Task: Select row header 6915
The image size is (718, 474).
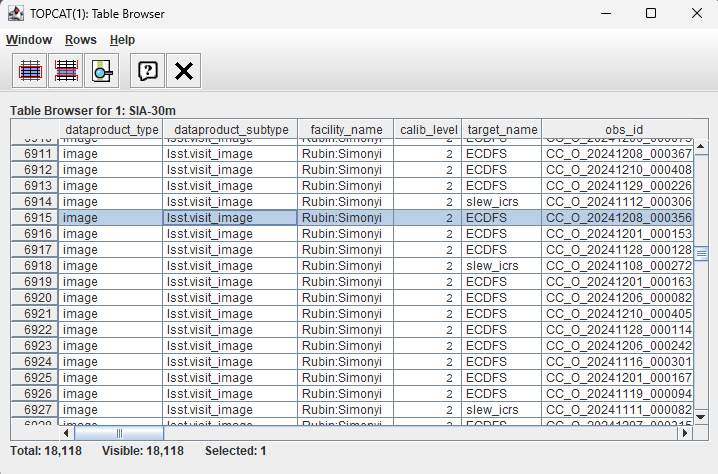Action: [x=34, y=218]
